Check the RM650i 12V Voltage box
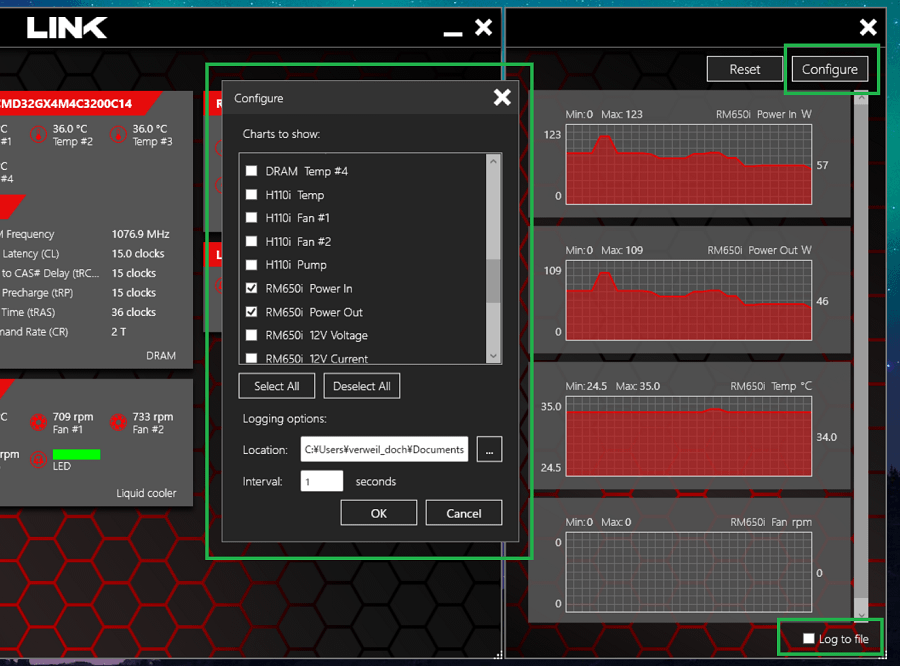 pos(251,335)
